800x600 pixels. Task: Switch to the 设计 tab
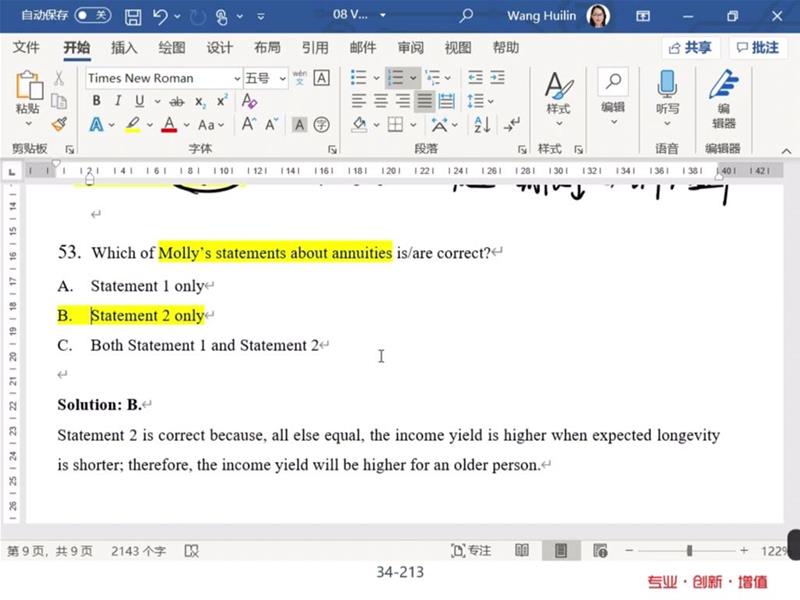coord(219,47)
